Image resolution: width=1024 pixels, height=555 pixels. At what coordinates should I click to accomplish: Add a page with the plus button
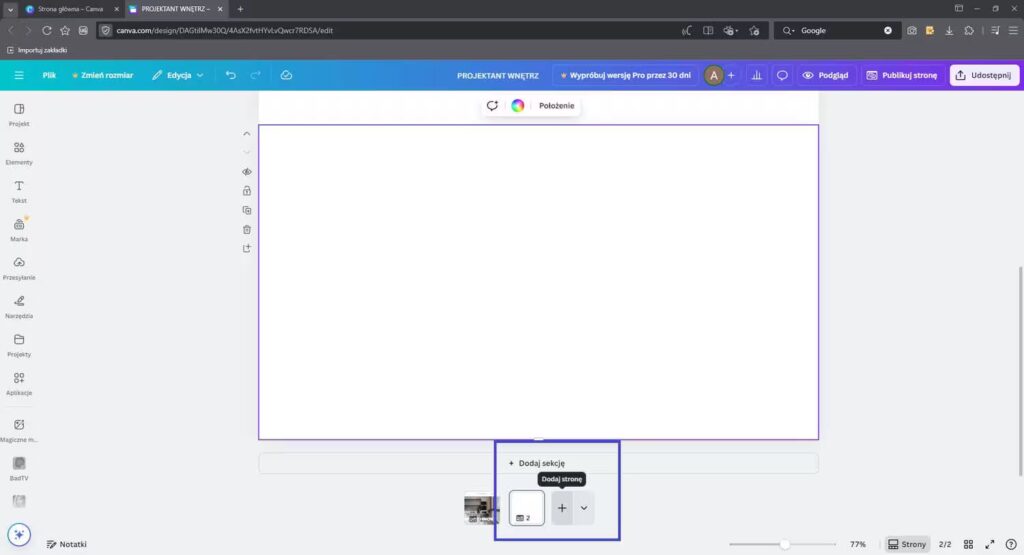pos(562,508)
